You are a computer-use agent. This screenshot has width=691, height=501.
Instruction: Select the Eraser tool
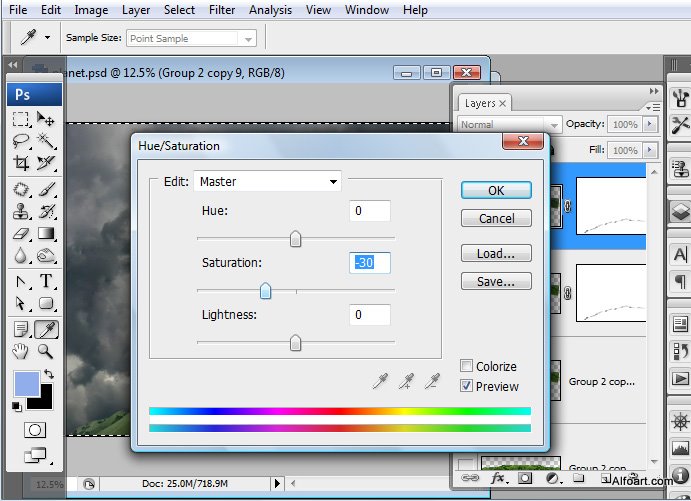tap(20, 234)
